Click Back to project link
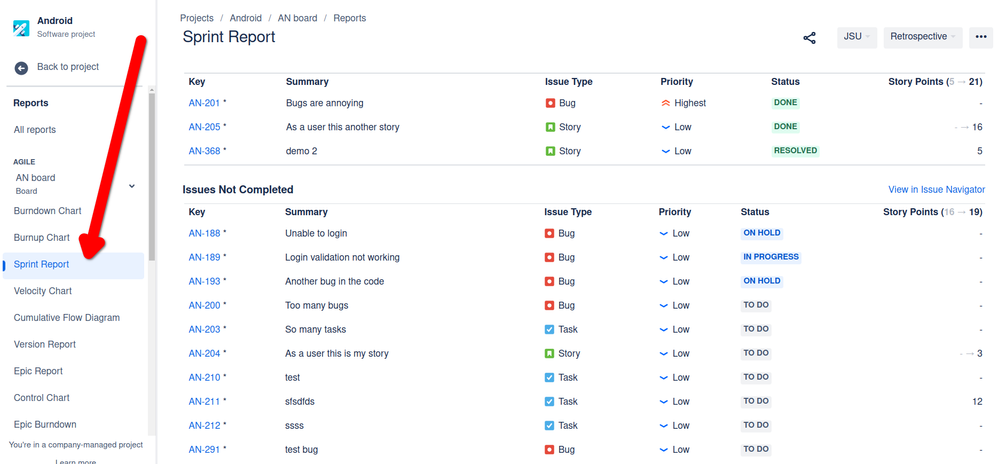 [x=68, y=67]
